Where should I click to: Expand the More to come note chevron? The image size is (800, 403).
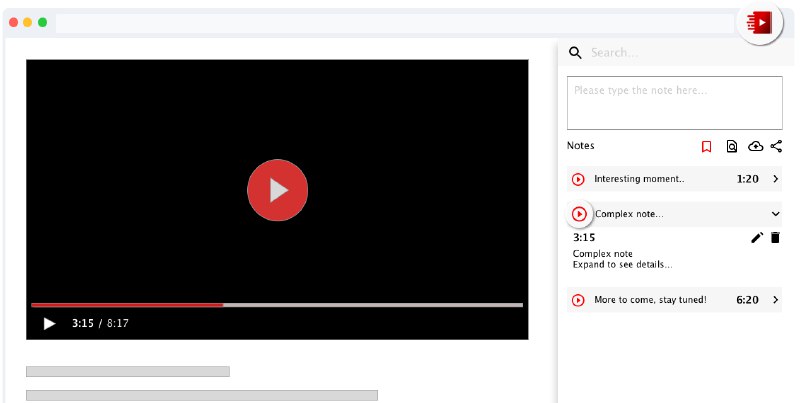[776, 300]
